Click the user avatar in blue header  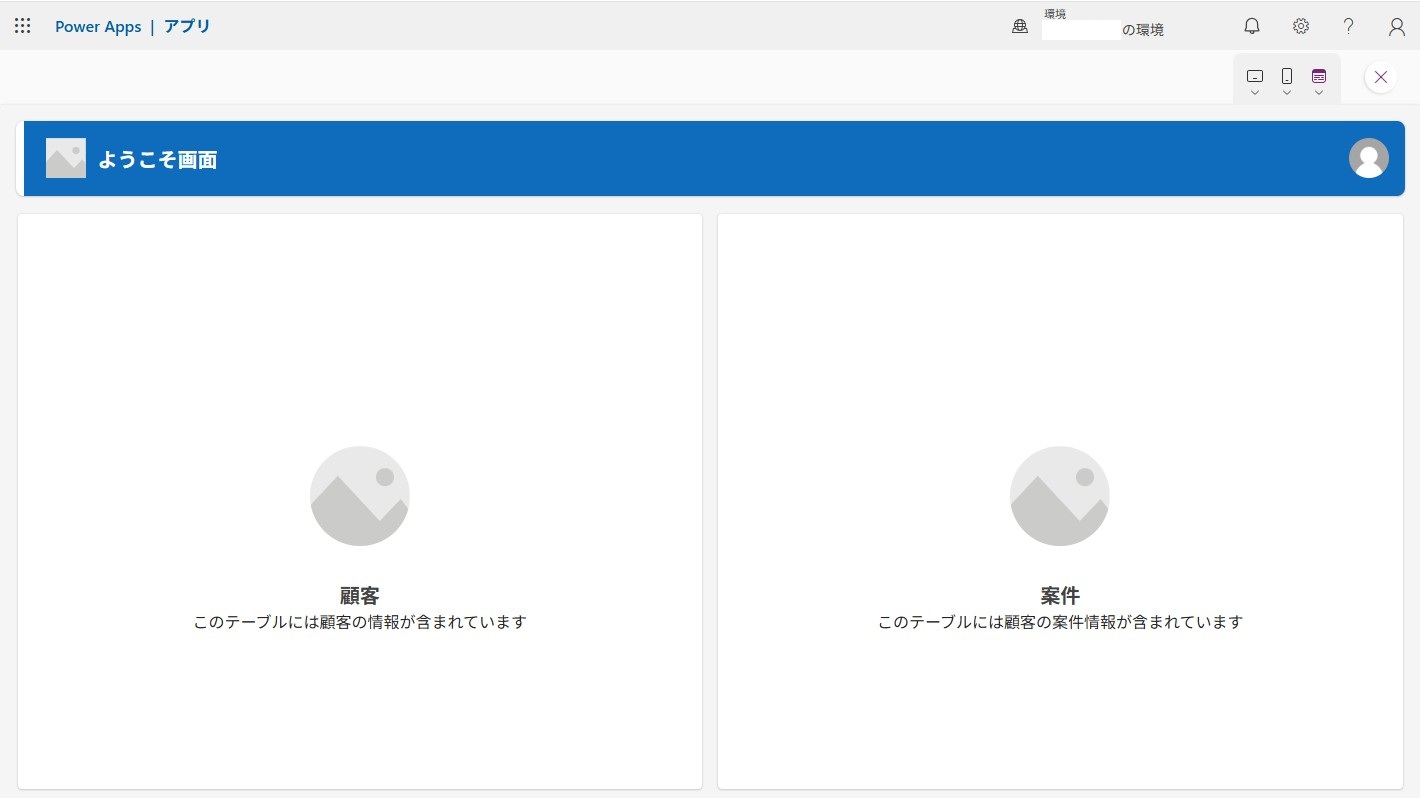click(1368, 158)
